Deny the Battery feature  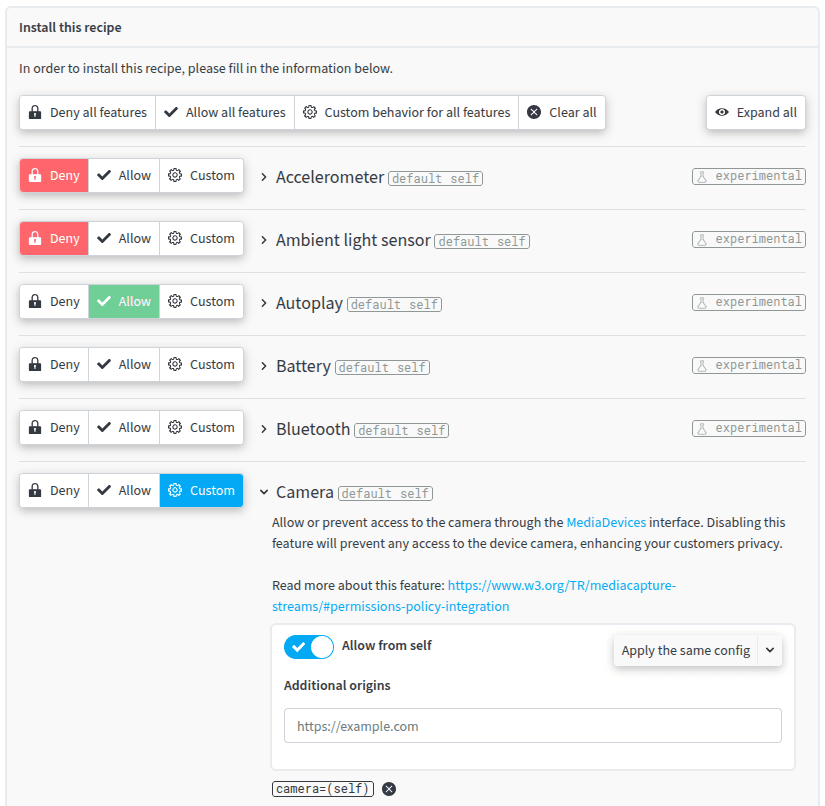coord(54,364)
